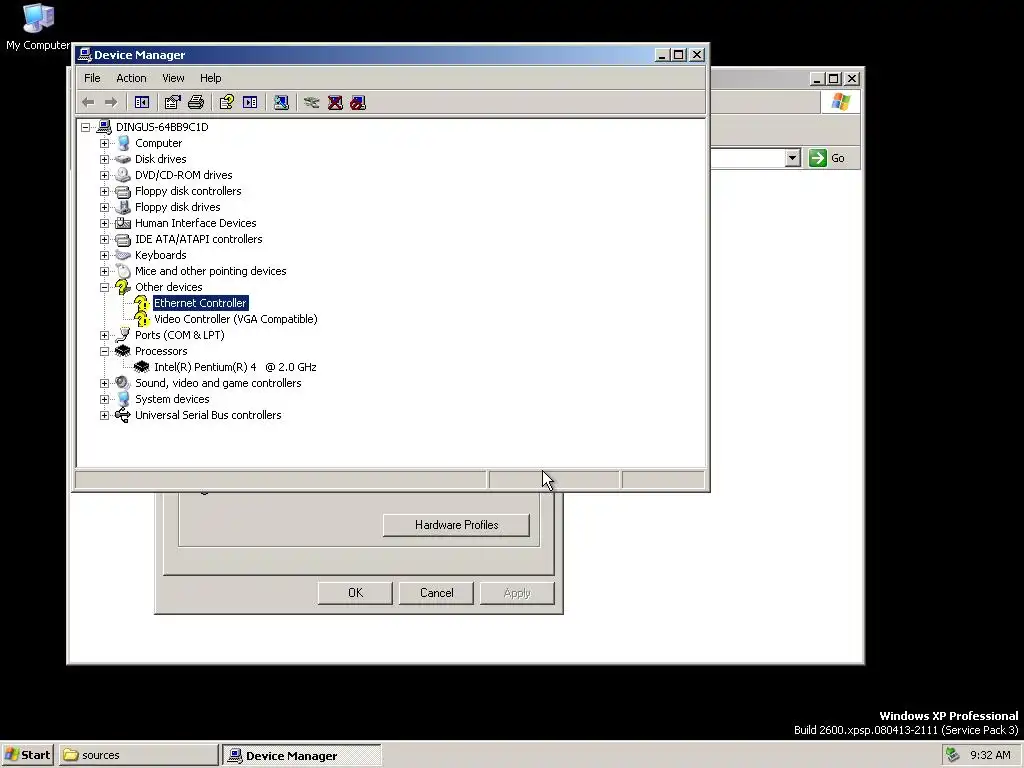Collapse the Other devices node
1024x768 pixels.
[x=104, y=287]
